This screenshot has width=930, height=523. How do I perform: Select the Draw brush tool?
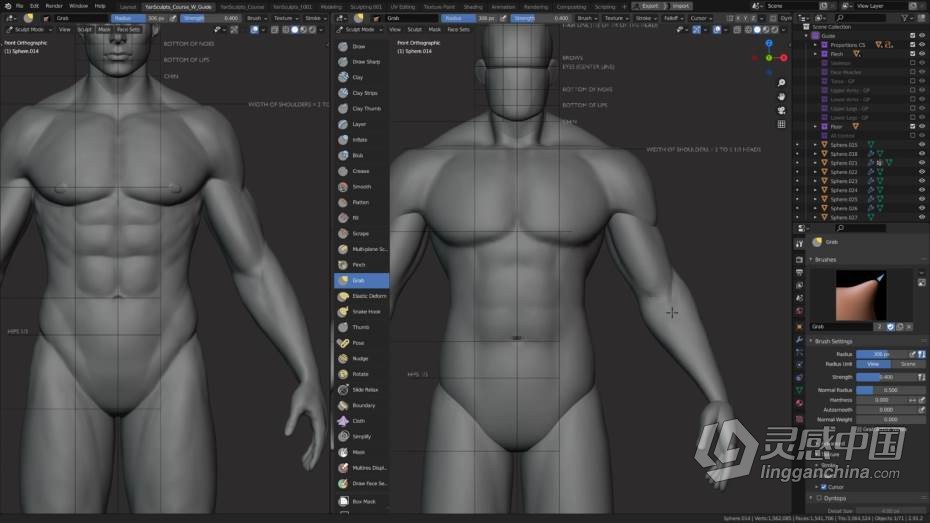tap(361, 46)
